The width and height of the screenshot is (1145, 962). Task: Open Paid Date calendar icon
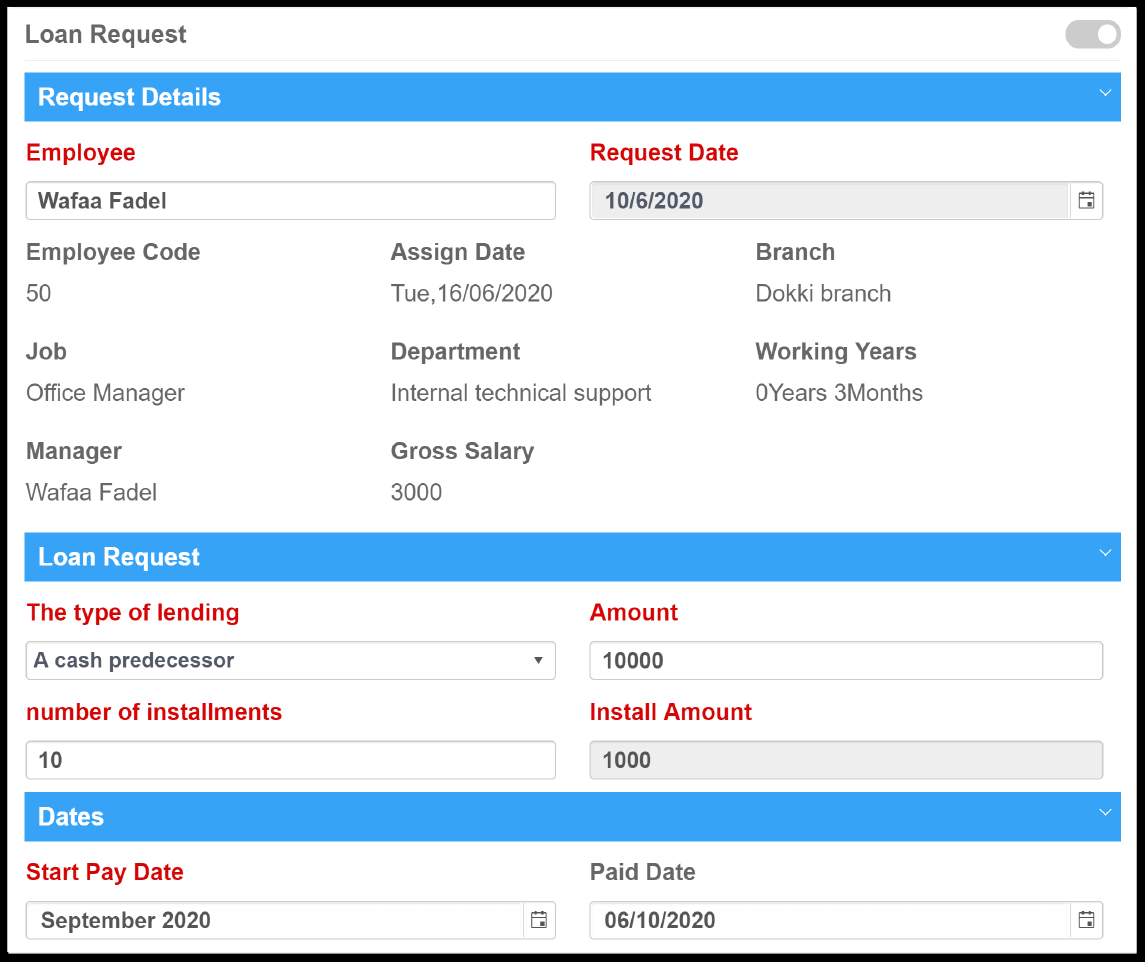coord(1086,920)
